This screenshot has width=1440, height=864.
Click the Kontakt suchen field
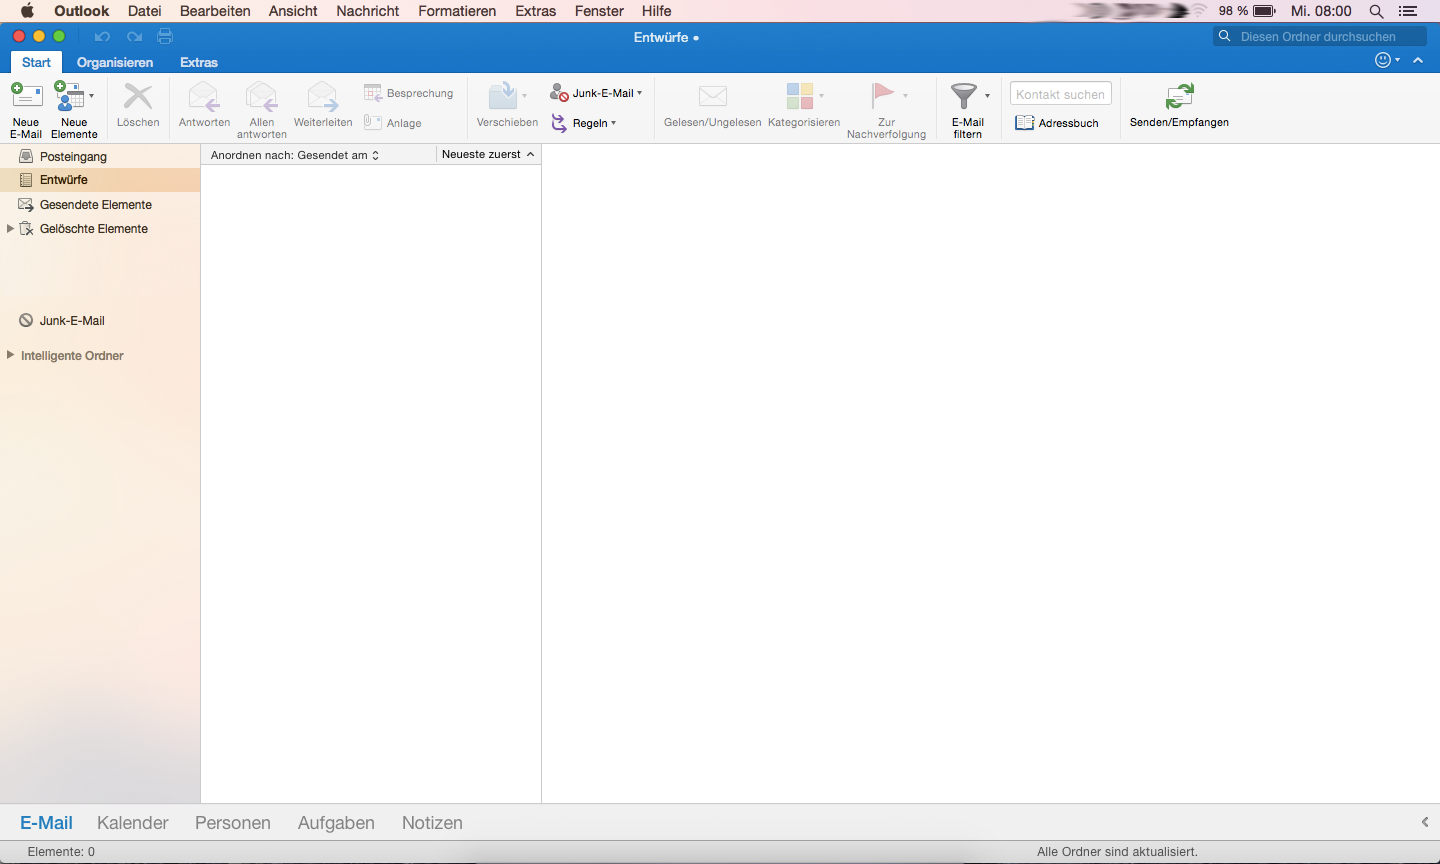click(x=1061, y=94)
